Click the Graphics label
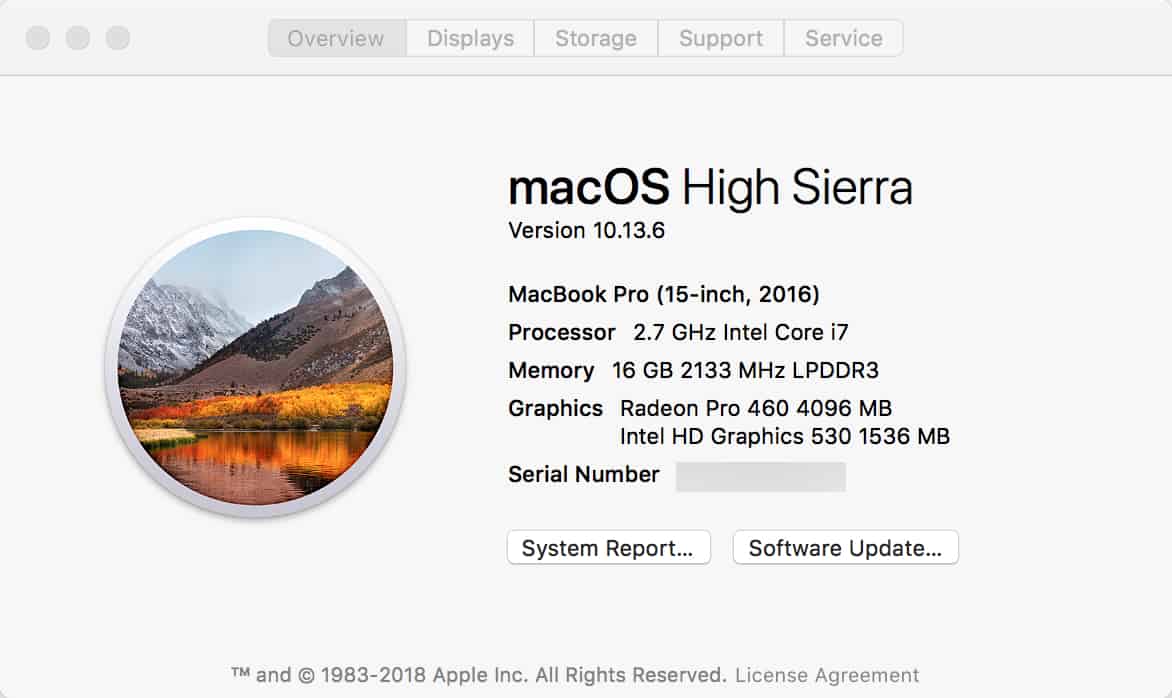This screenshot has width=1172, height=698. (x=555, y=408)
